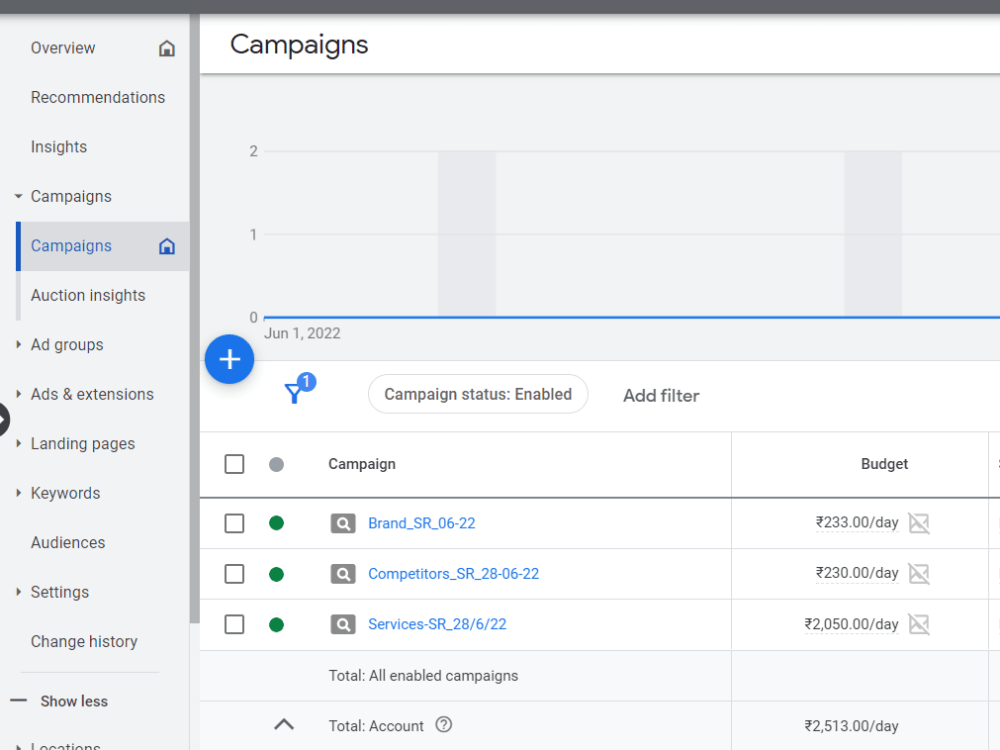Click the home icon beside Overview

pyautogui.click(x=166, y=48)
